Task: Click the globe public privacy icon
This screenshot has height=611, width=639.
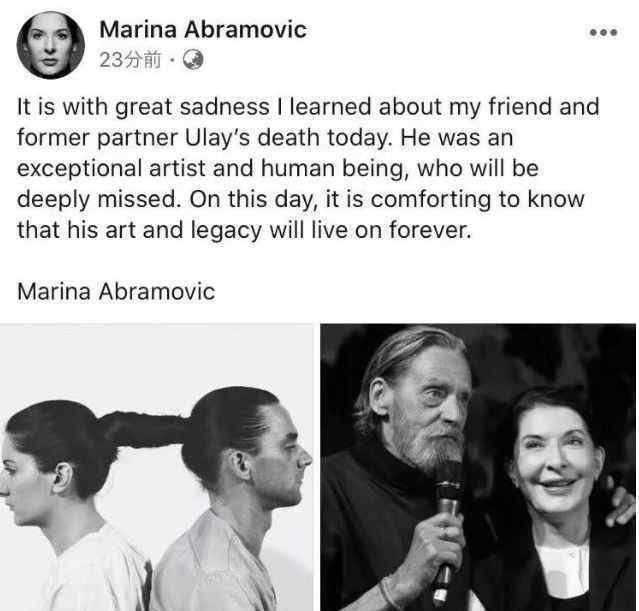Action: pos(193,60)
